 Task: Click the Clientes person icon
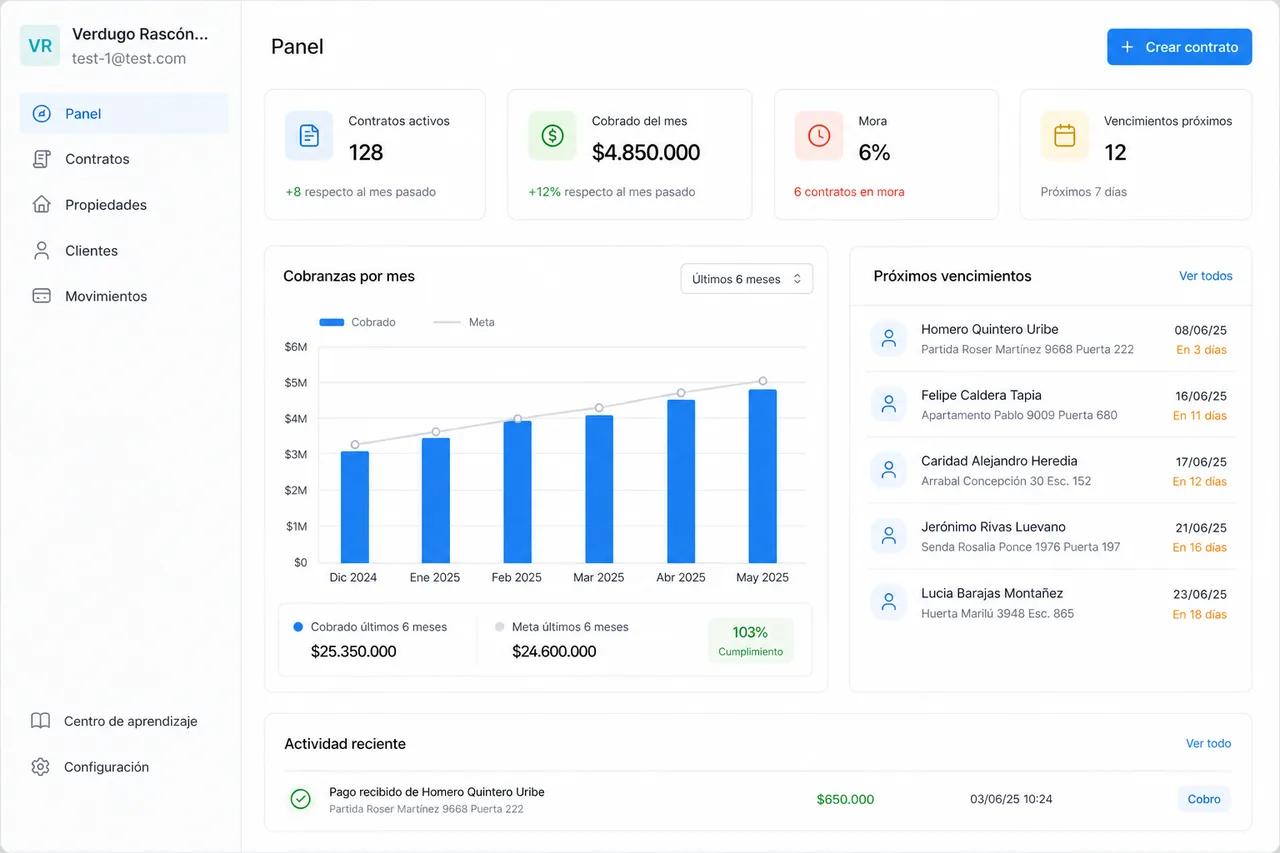(x=41, y=251)
